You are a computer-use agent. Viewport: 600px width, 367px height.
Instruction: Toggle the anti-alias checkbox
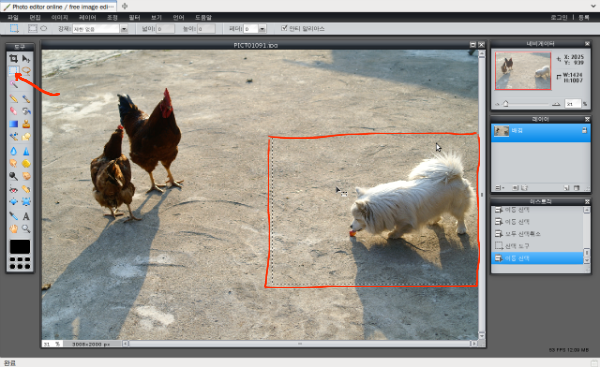[x=284, y=28]
